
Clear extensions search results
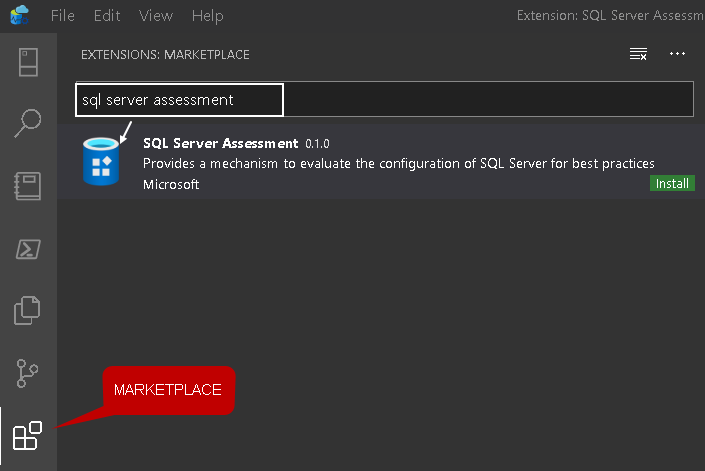(638, 54)
